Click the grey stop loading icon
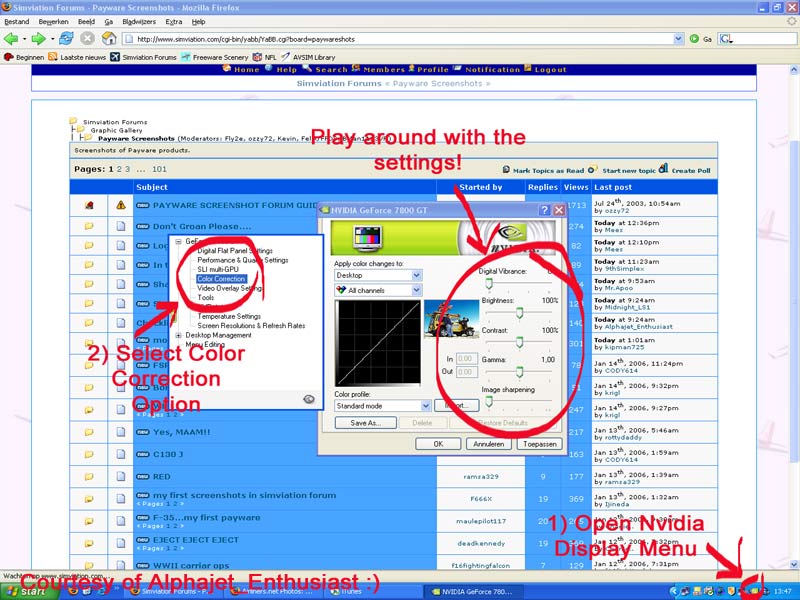This screenshot has height=600, width=800. coord(88,39)
